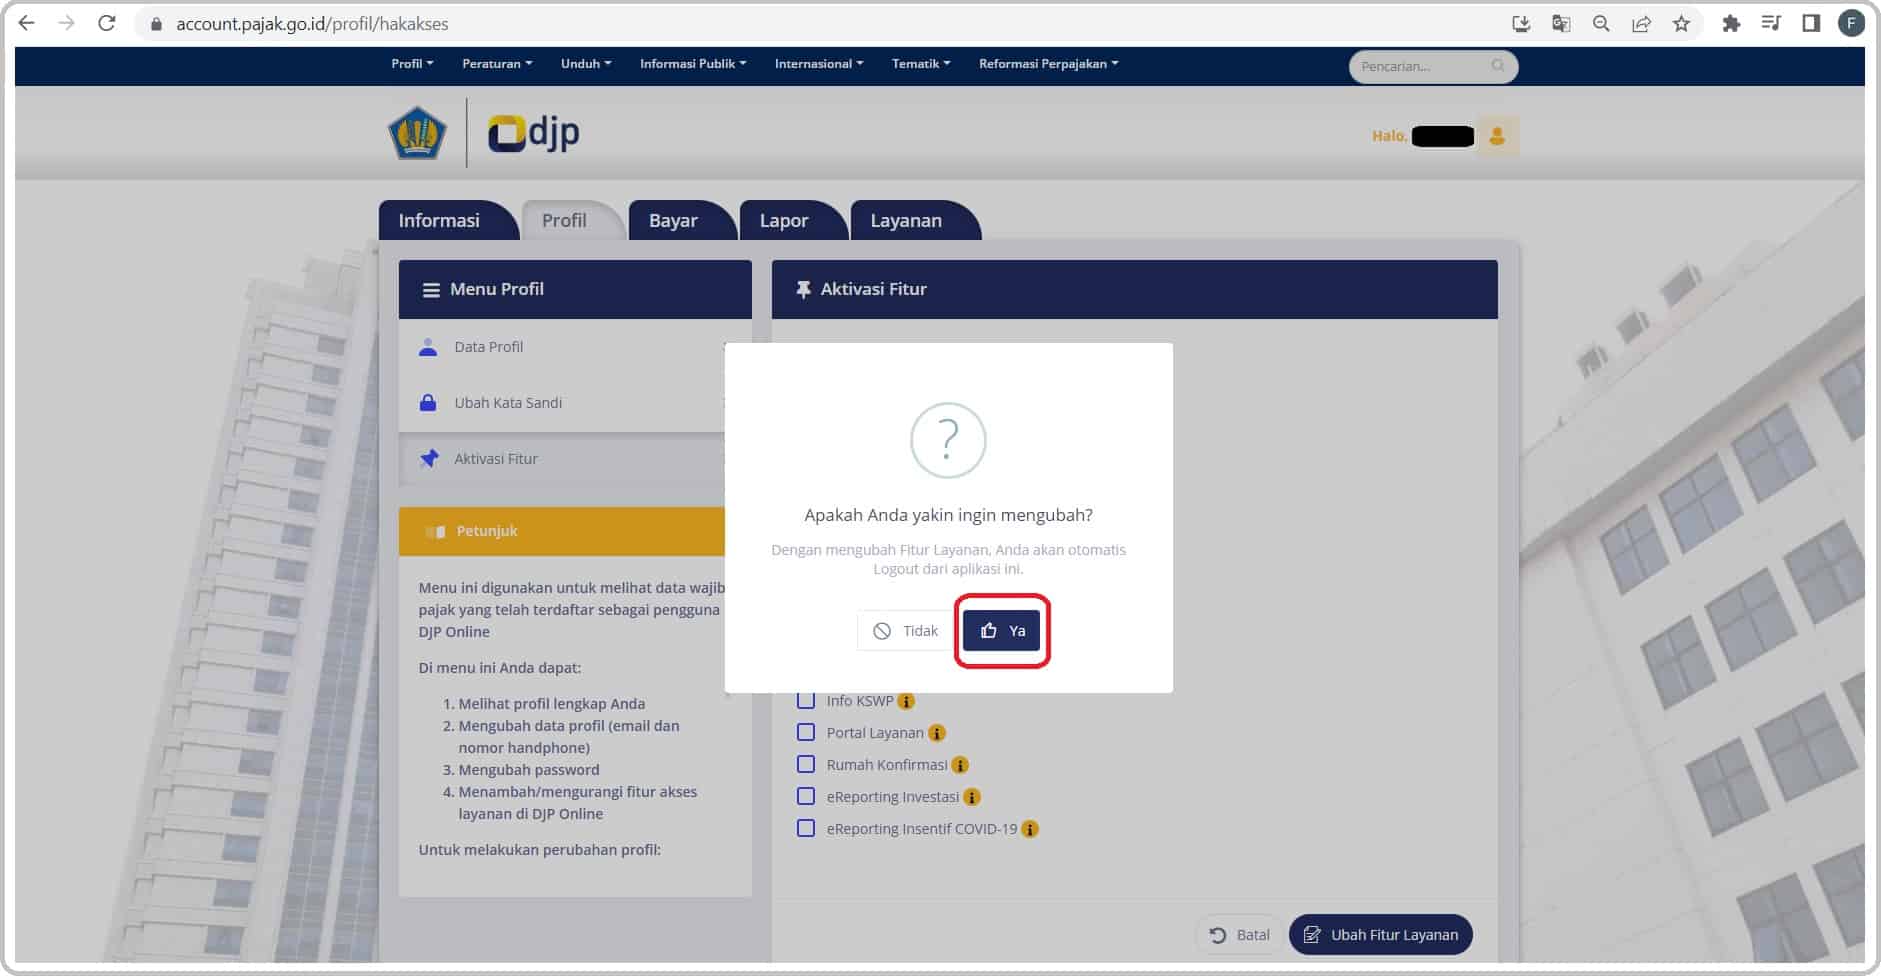Open the browser extensions puzzle icon
1881x977 pixels.
tap(1731, 23)
